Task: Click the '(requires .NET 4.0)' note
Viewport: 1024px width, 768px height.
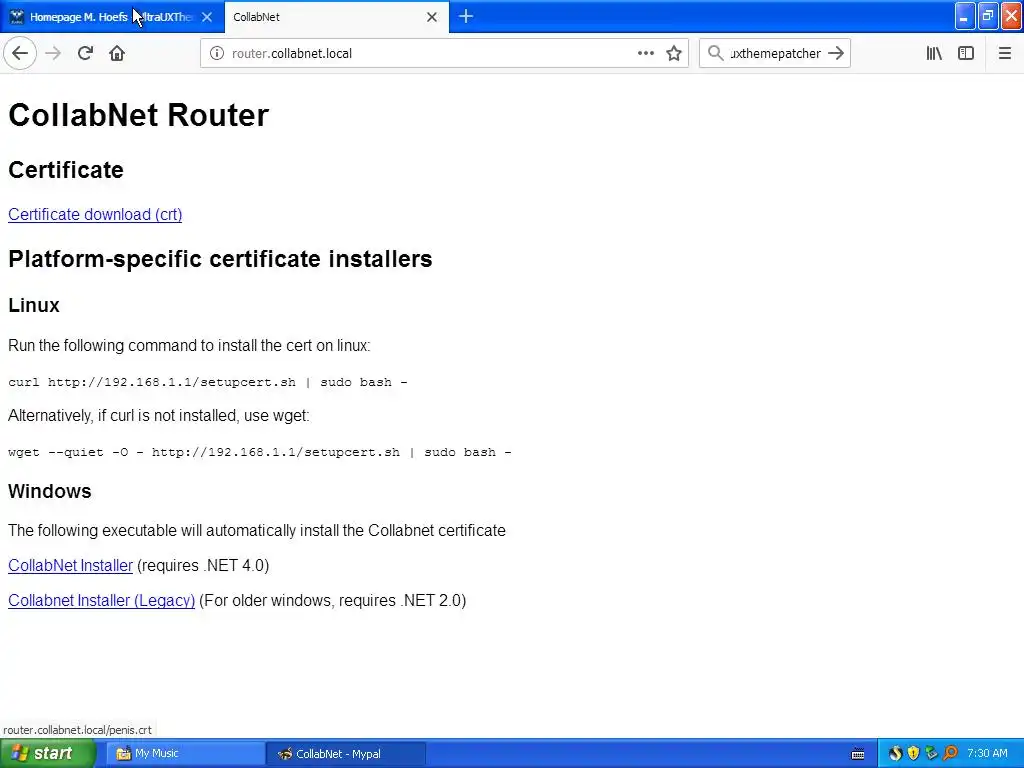Action: [203, 566]
